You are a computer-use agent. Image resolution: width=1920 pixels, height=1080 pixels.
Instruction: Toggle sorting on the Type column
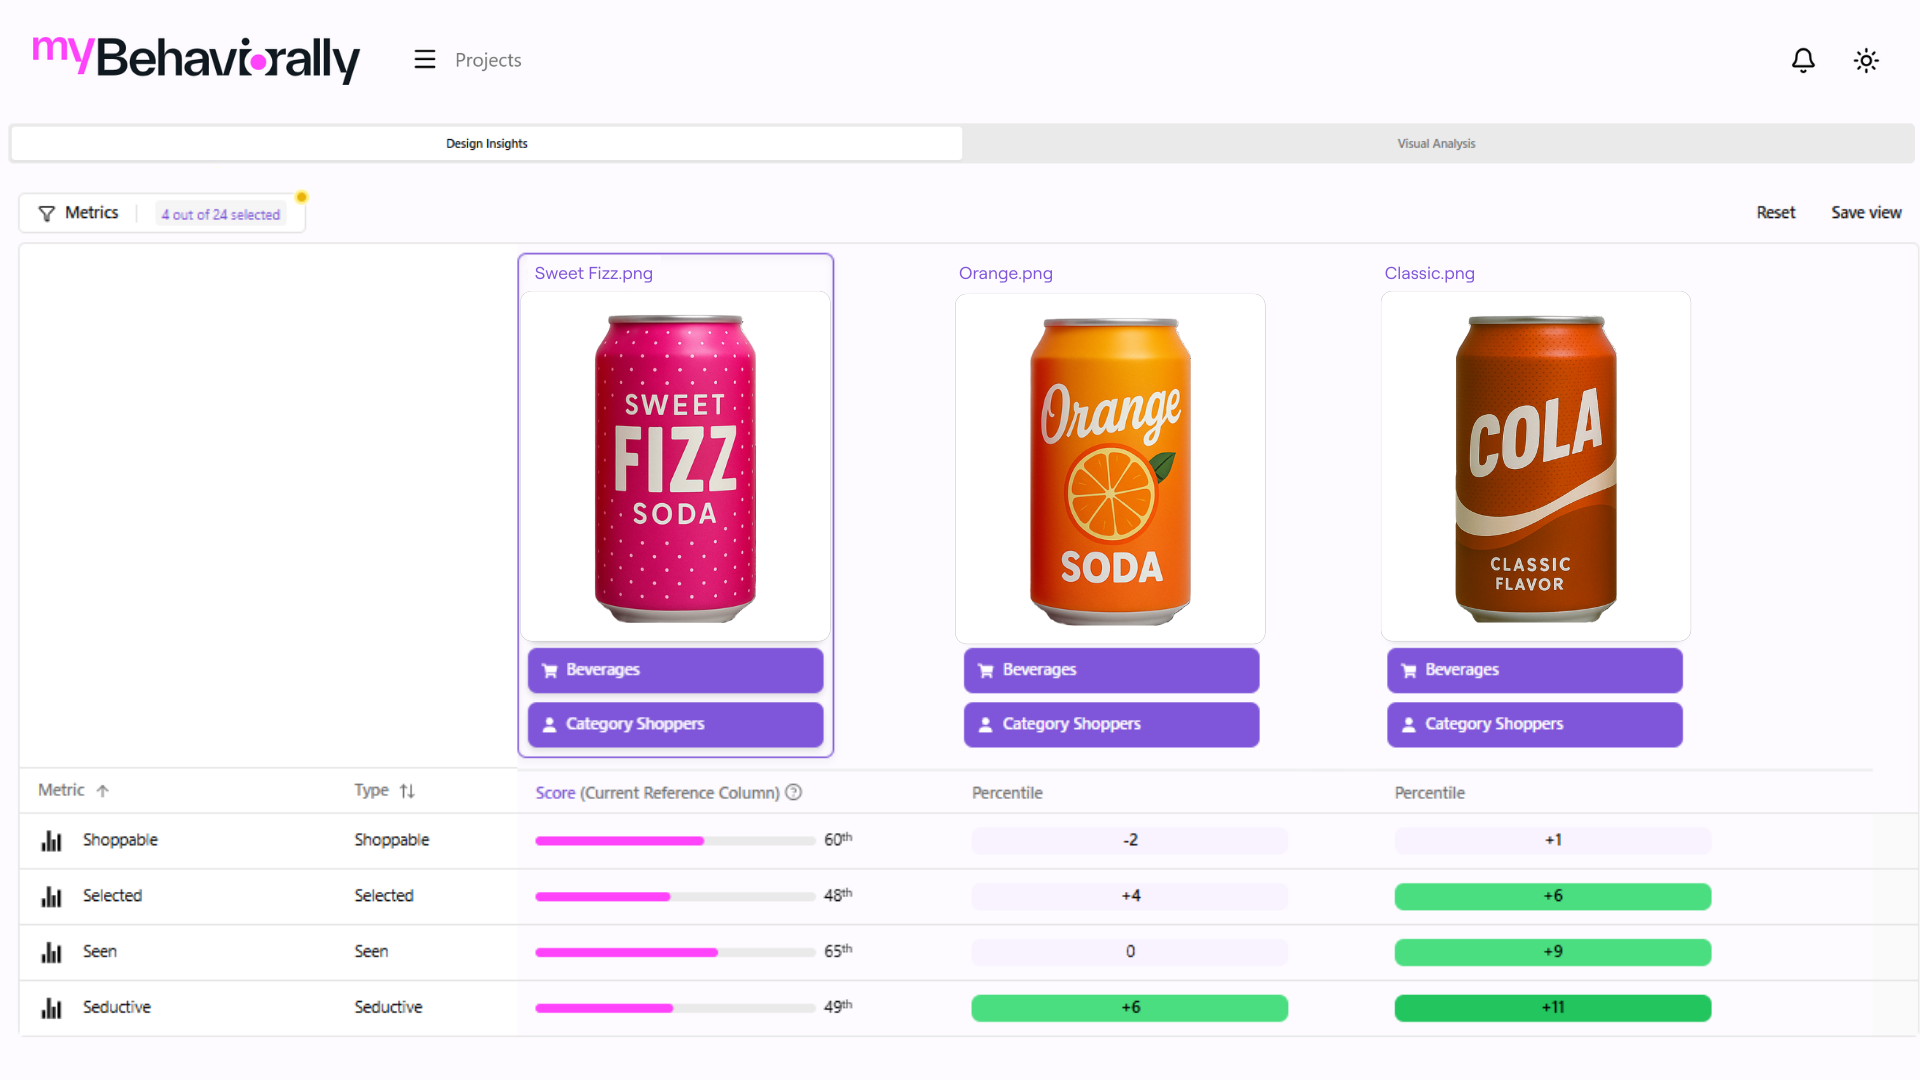click(407, 791)
